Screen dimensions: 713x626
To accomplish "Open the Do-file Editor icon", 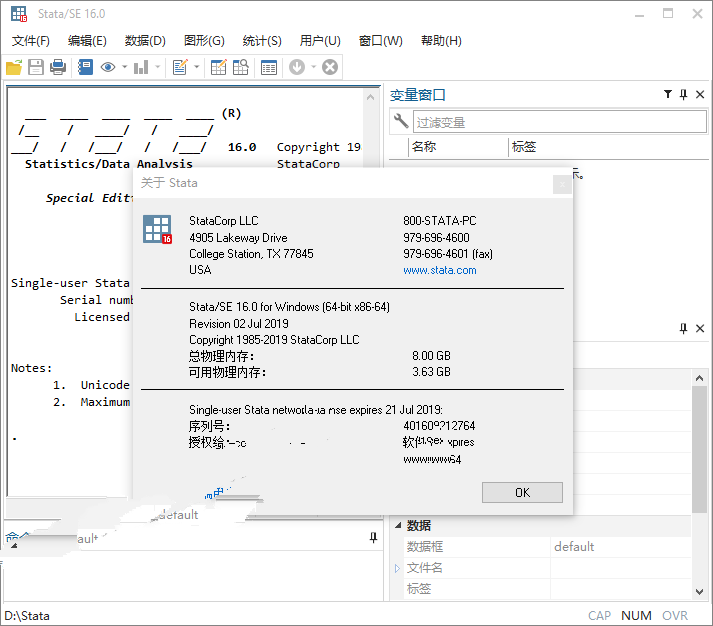I will [180, 68].
